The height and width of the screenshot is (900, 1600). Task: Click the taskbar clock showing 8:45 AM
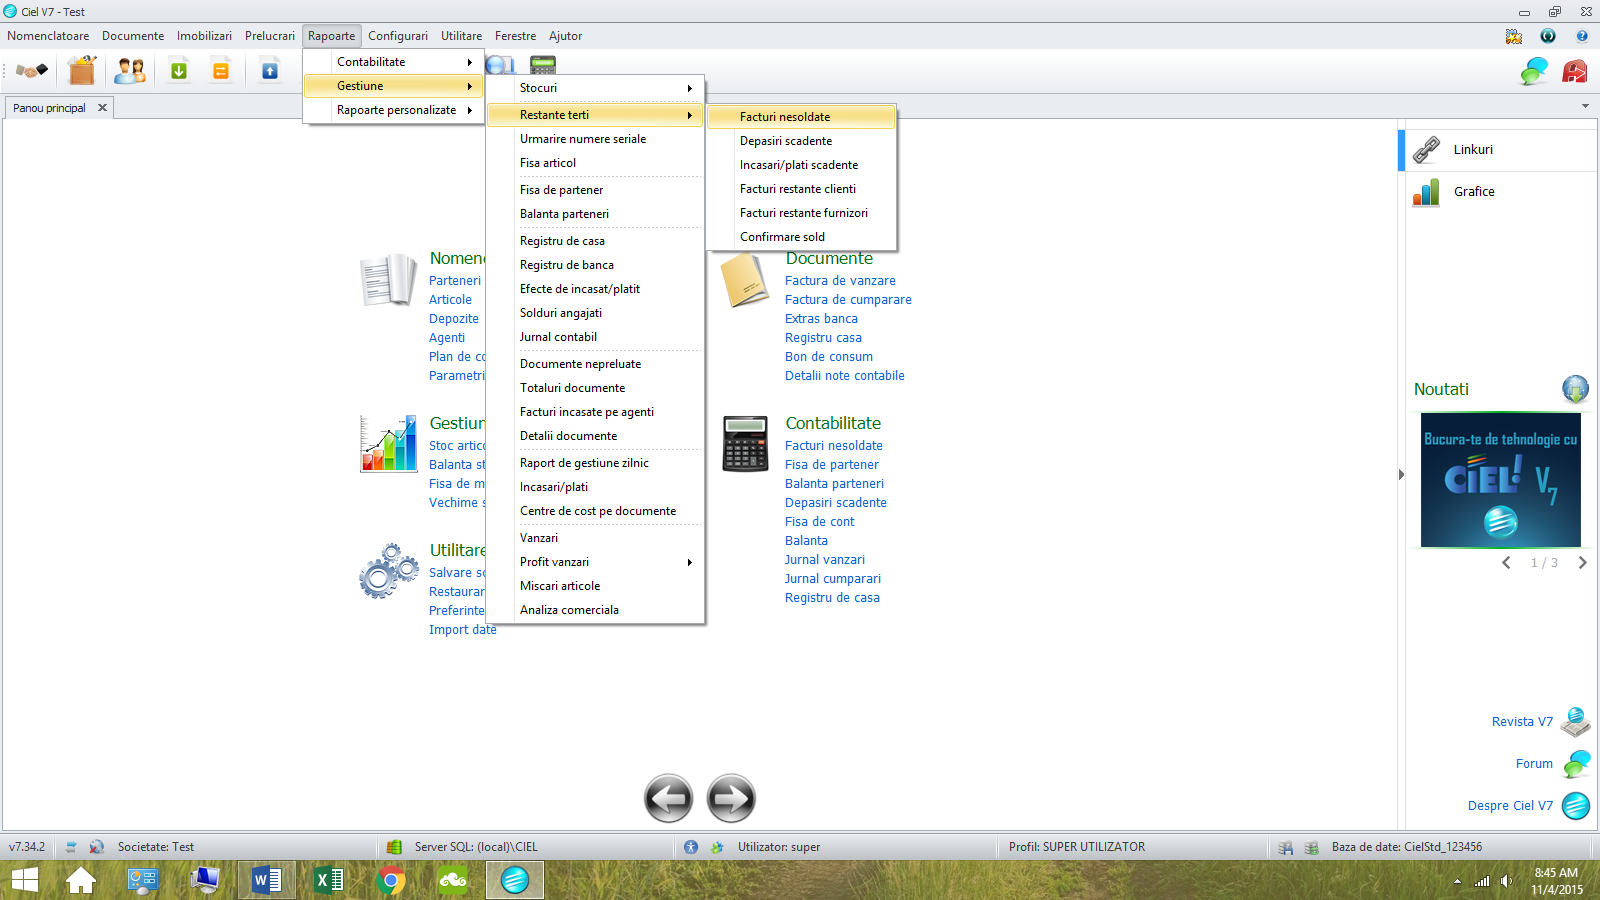point(1556,881)
